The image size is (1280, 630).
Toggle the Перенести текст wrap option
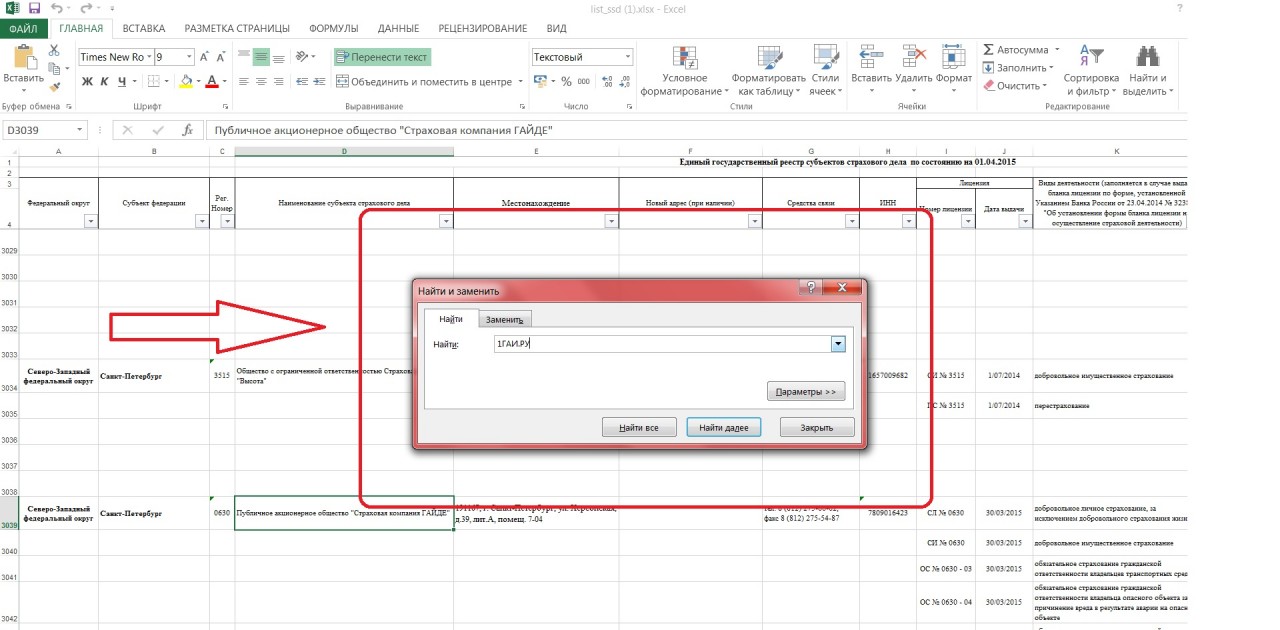click(382, 57)
